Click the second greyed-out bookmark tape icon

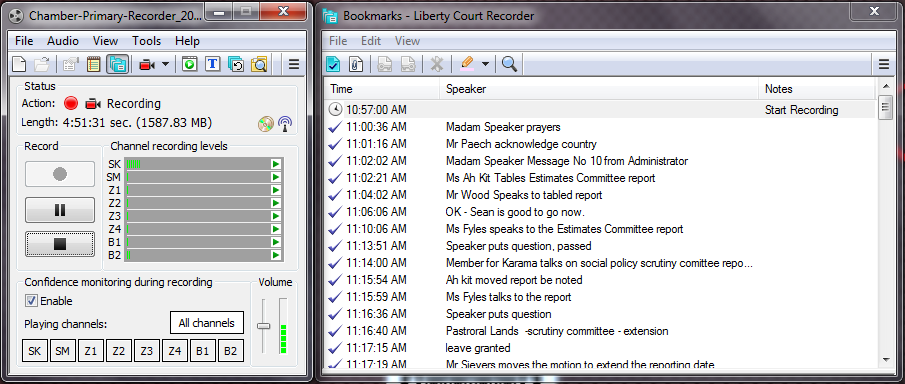[408, 64]
